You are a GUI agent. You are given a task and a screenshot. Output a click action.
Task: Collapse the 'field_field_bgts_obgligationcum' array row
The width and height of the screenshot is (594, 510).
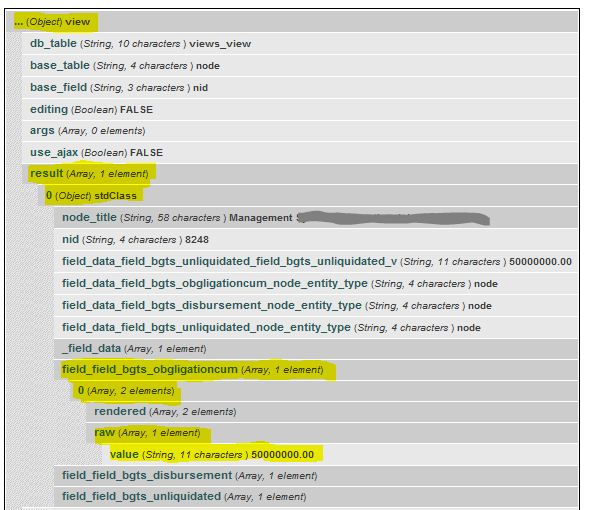tap(316, 369)
